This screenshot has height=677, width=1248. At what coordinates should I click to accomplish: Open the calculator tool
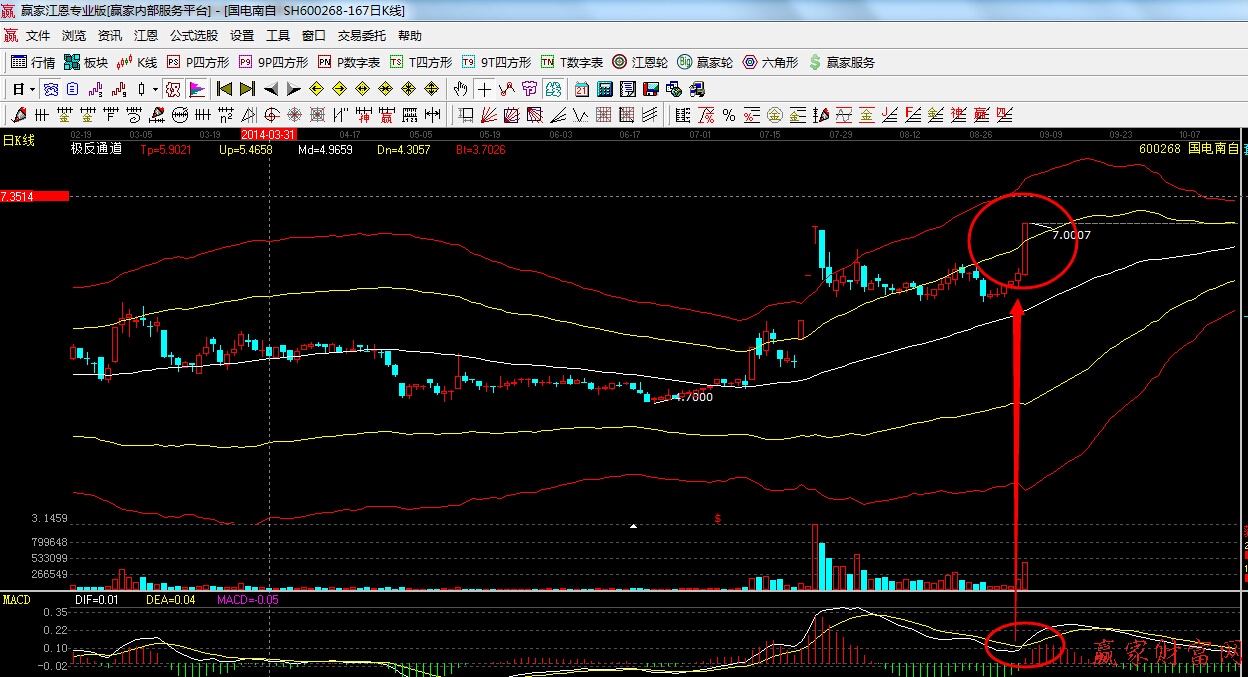[x=603, y=89]
